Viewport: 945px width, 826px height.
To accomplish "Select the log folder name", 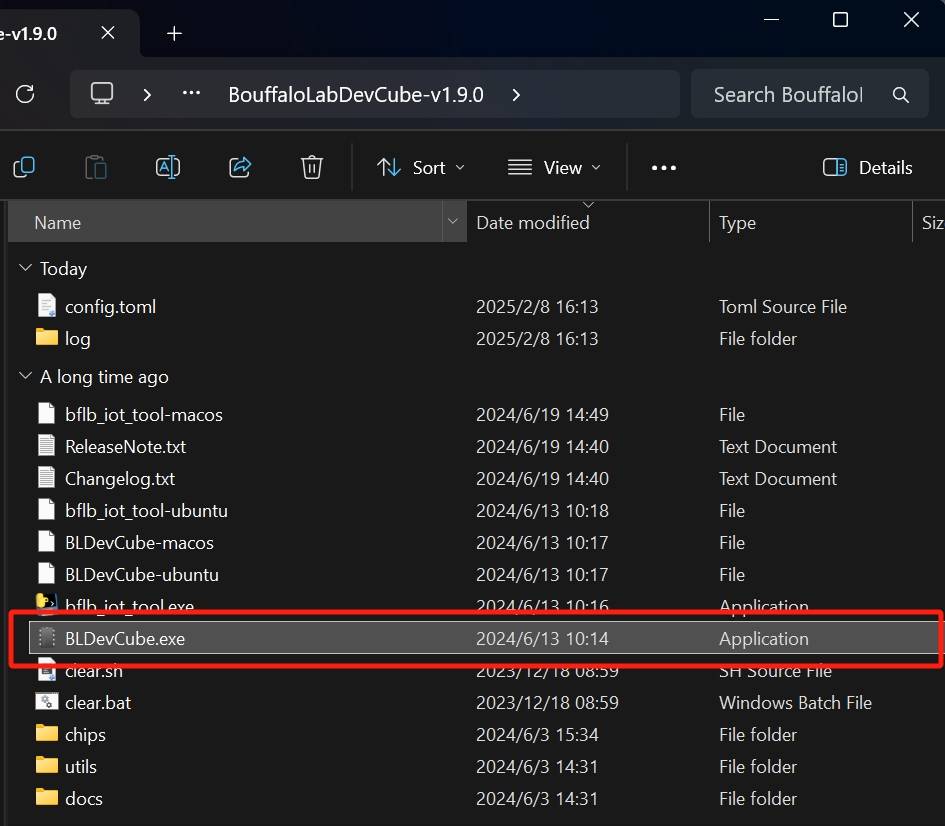I will click(78, 339).
